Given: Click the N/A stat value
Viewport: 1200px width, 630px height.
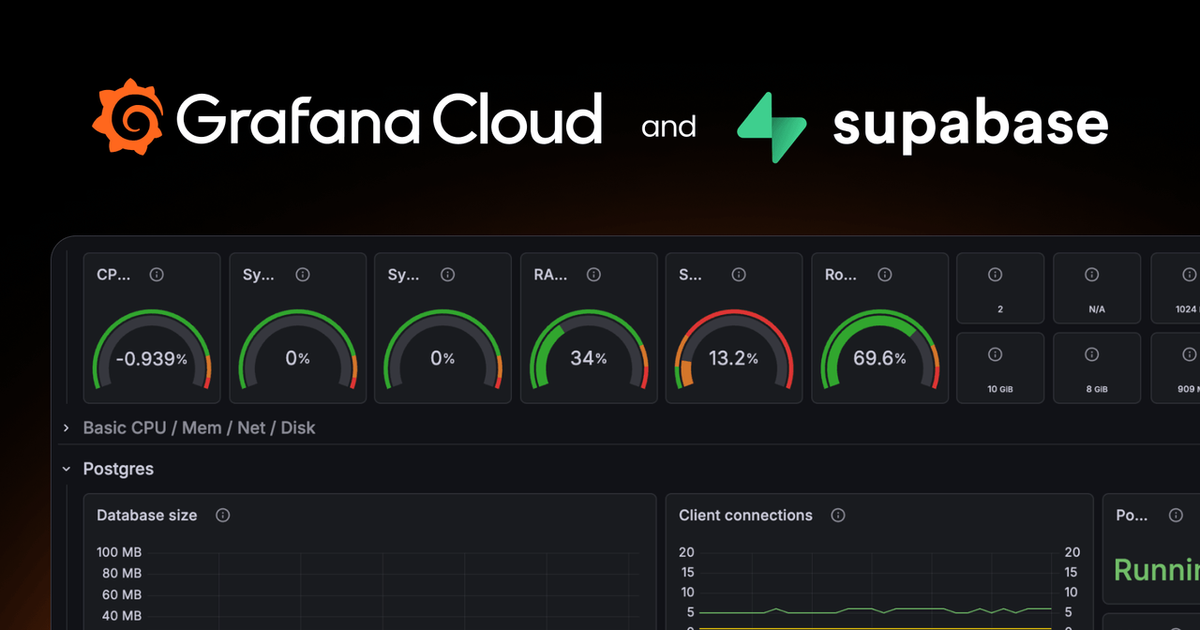Looking at the screenshot, I should (x=1097, y=310).
